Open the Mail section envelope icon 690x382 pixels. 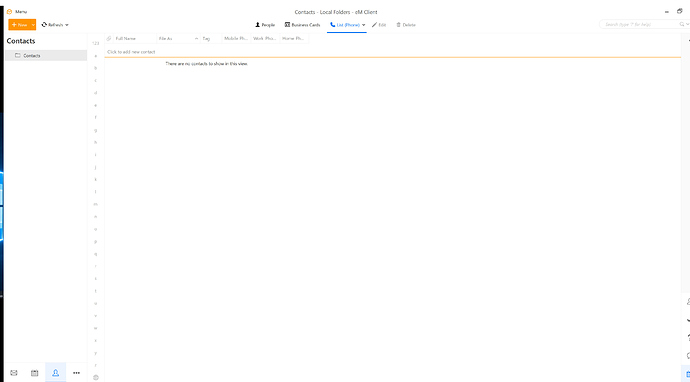click(x=14, y=373)
